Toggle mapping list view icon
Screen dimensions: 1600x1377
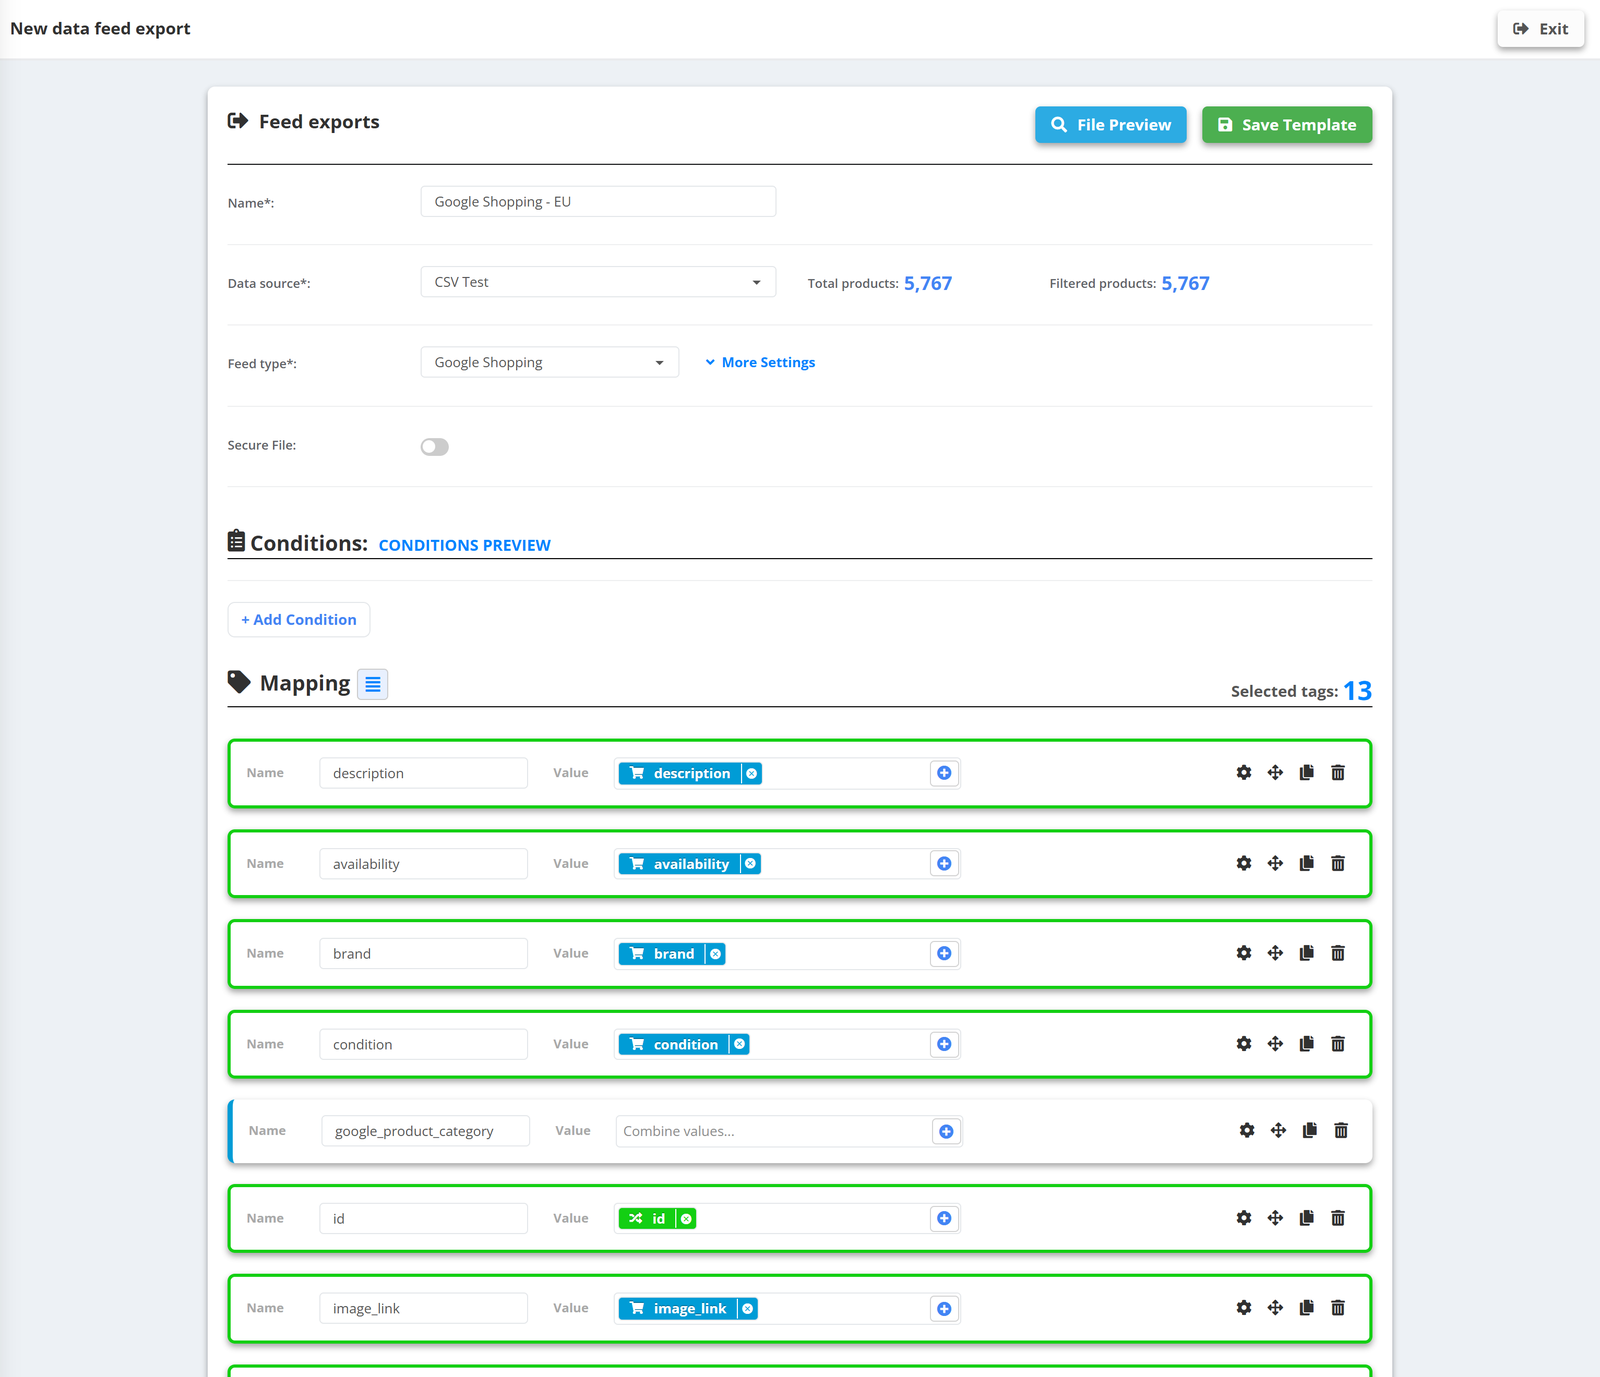[x=373, y=684]
